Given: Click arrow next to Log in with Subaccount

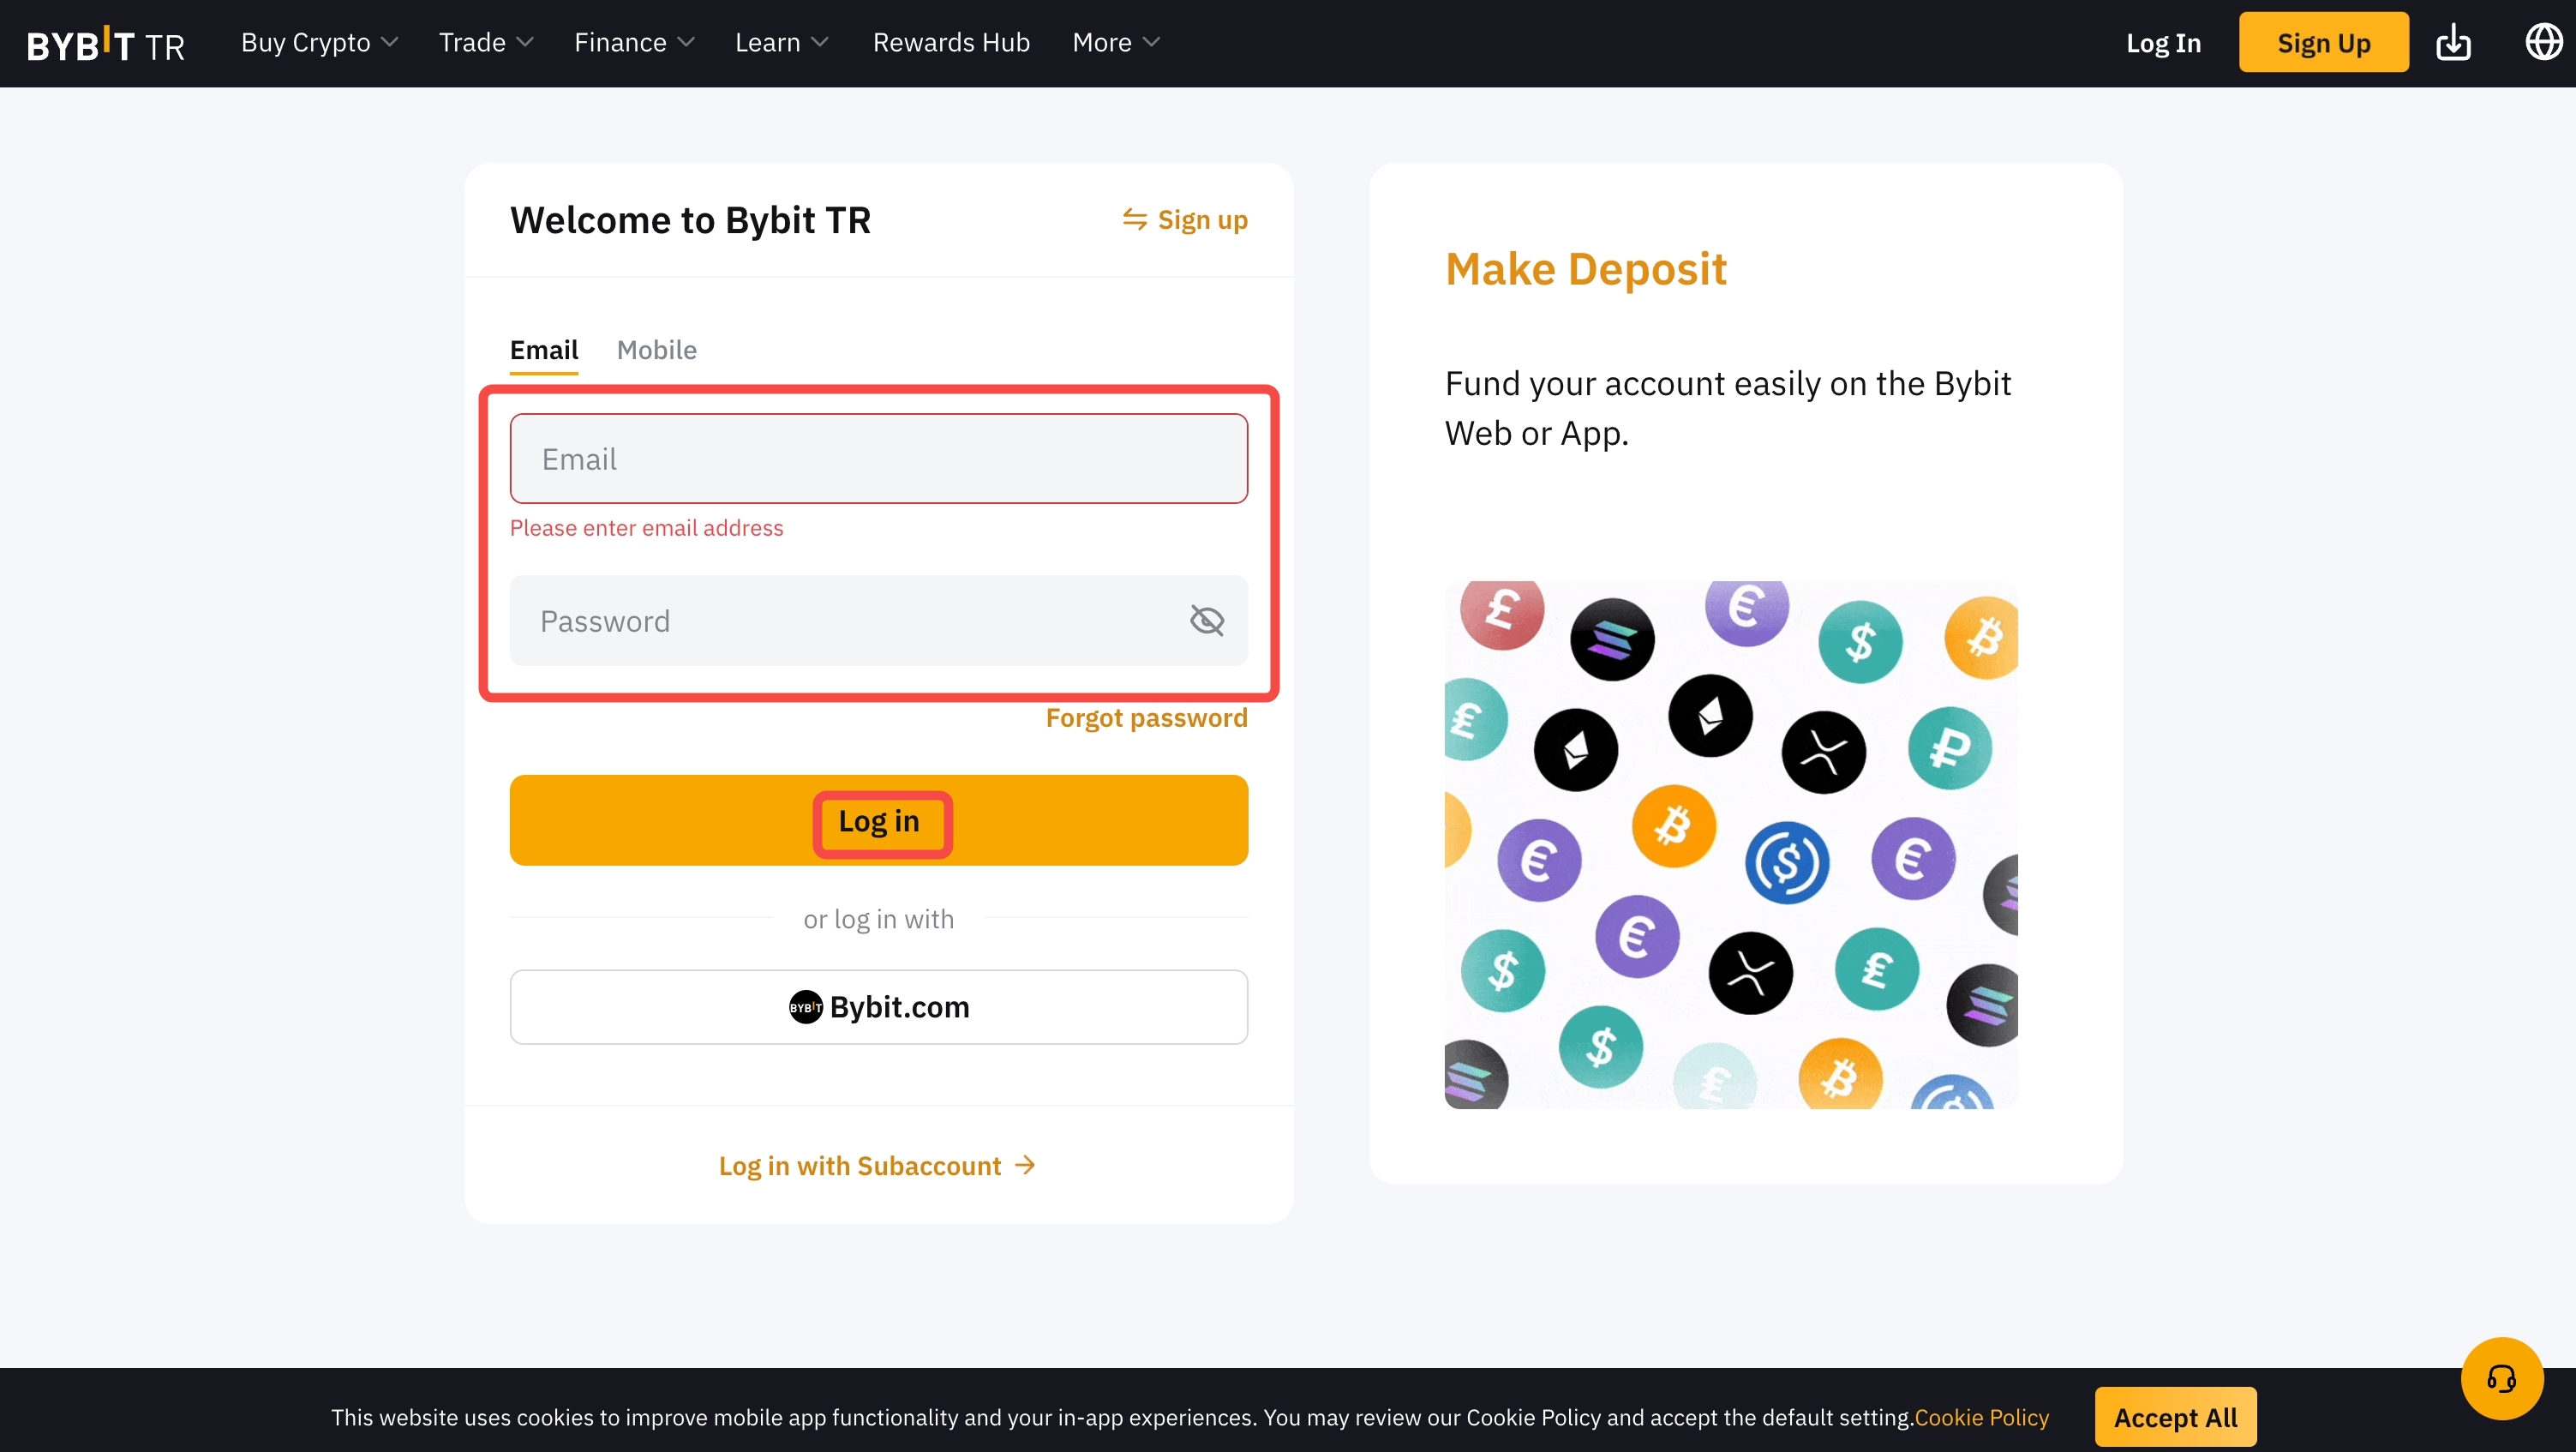Looking at the screenshot, I should point(1025,1165).
